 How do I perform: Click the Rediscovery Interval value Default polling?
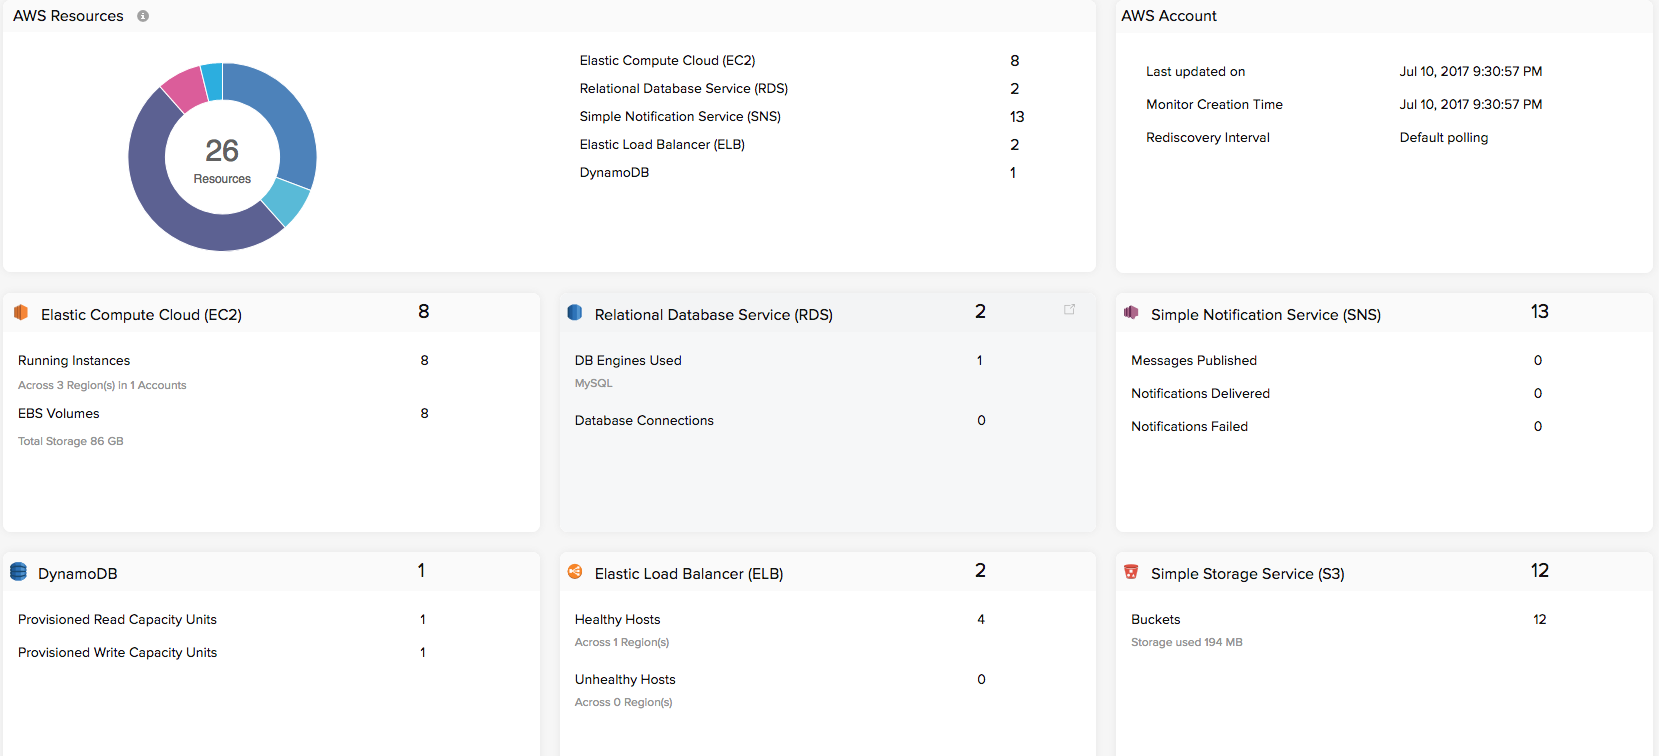pos(1443,137)
